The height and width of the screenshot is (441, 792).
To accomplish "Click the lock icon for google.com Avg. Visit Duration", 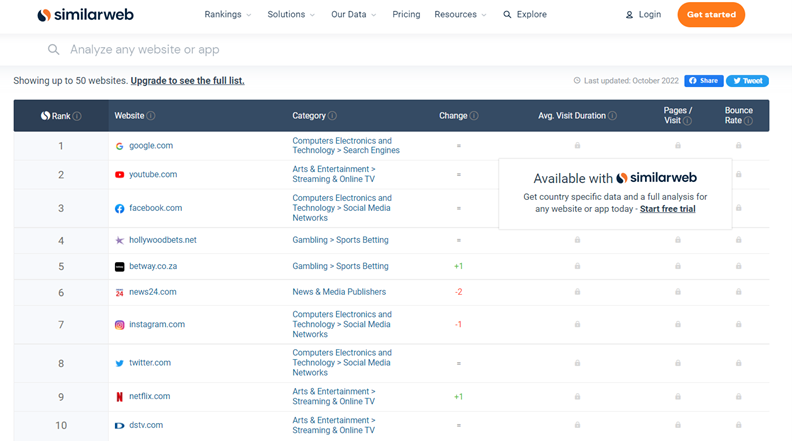I will (577, 145).
